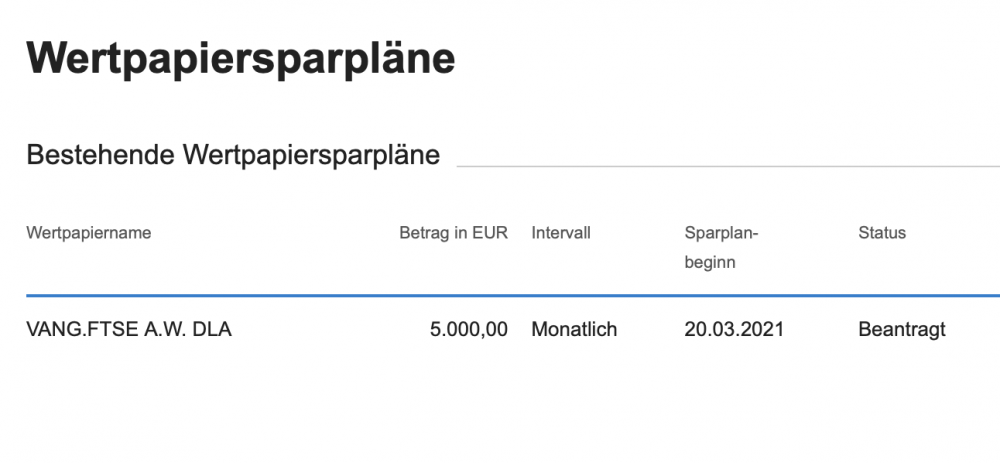This screenshot has height=463, width=1000.
Task: Click the DLA suffix of the security name
Action: [x=212, y=329]
